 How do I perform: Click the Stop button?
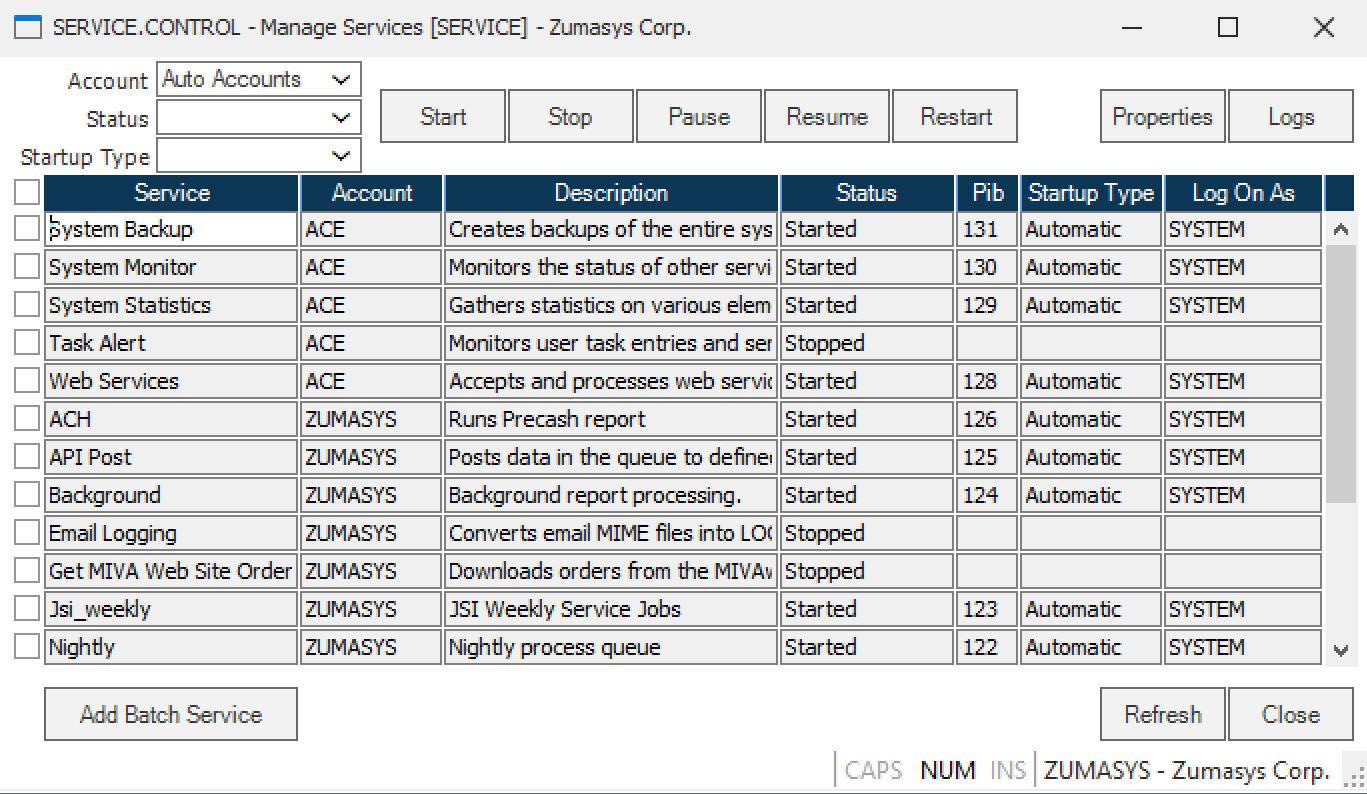tap(570, 116)
